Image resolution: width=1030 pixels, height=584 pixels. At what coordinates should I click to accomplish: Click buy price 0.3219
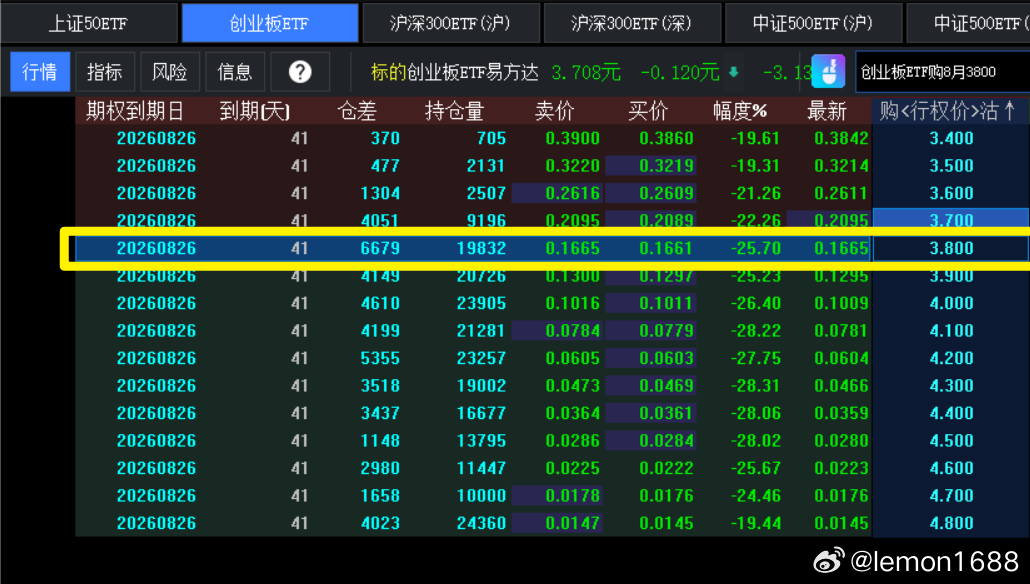(x=666, y=166)
